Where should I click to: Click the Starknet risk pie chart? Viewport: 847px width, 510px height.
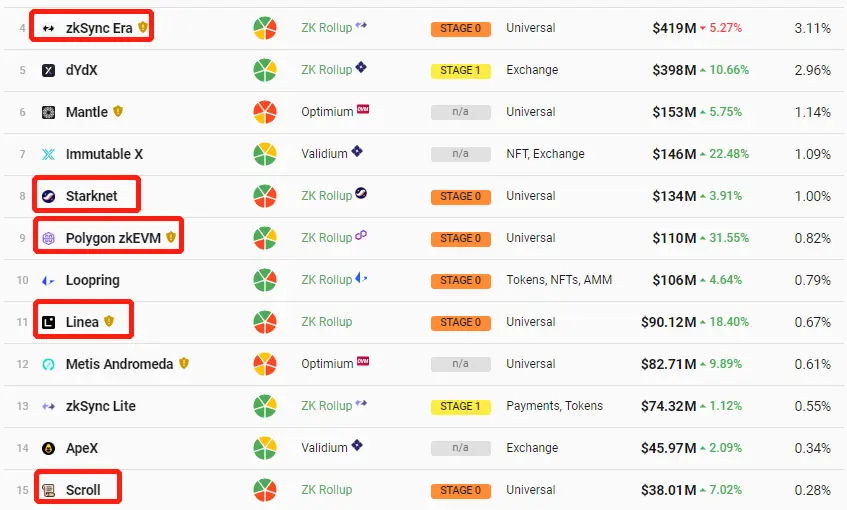265,196
